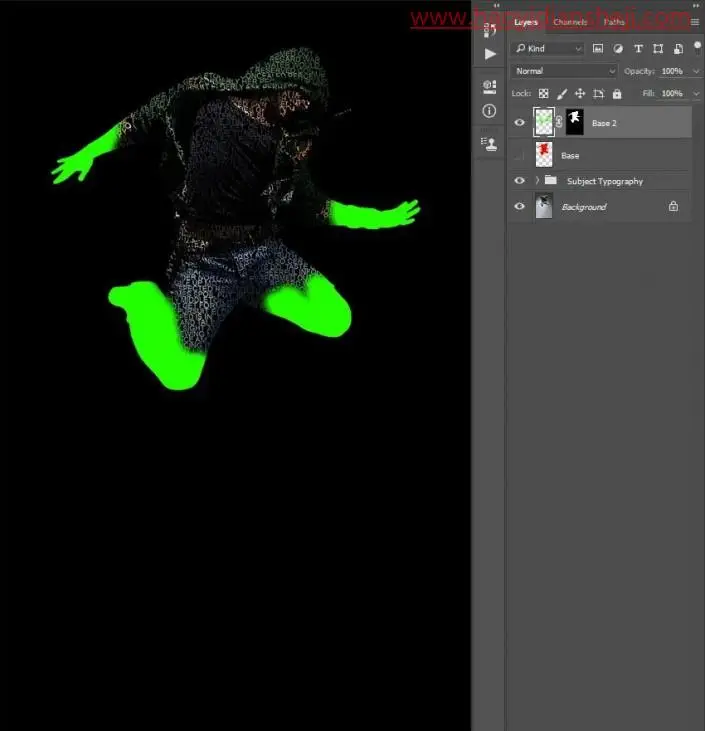The width and height of the screenshot is (705, 731).
Task: Open the Info panel icon
Action: click(x=489, y=111)
